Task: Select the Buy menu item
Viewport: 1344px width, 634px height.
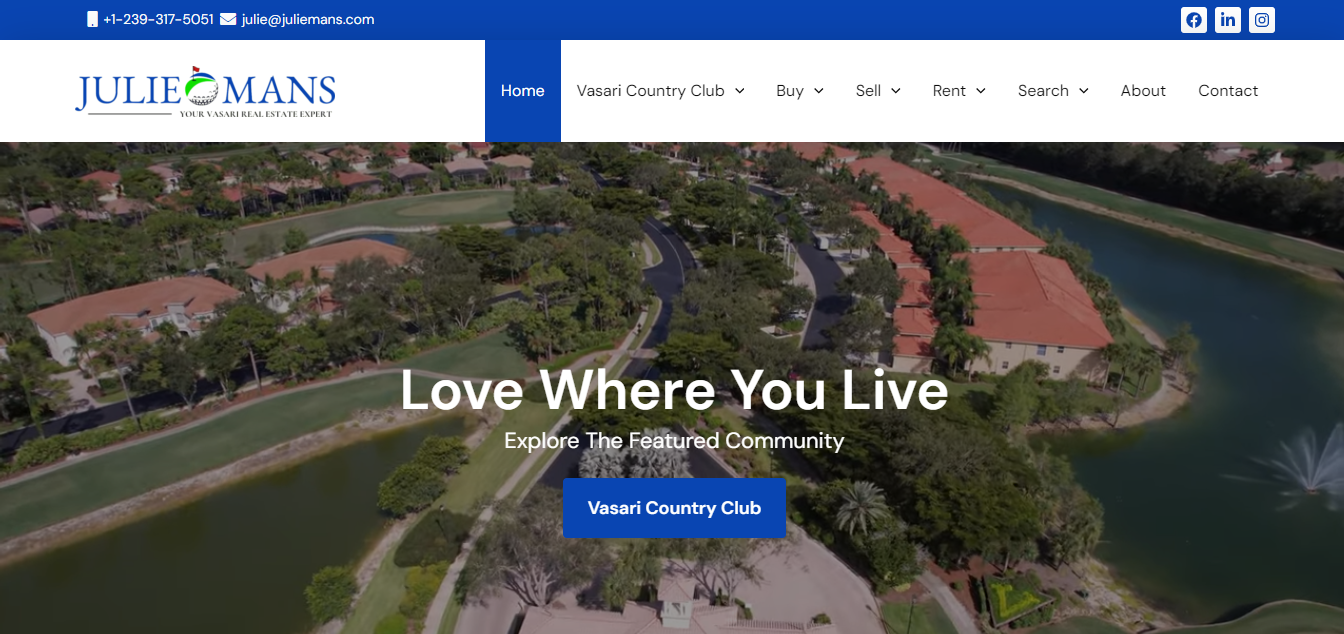Action: 790,91
